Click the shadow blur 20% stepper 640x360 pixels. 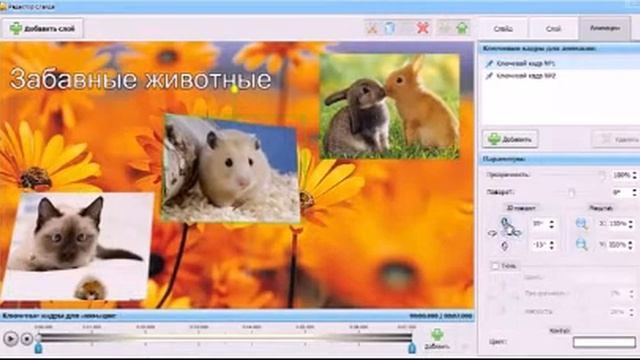(632, 312)
